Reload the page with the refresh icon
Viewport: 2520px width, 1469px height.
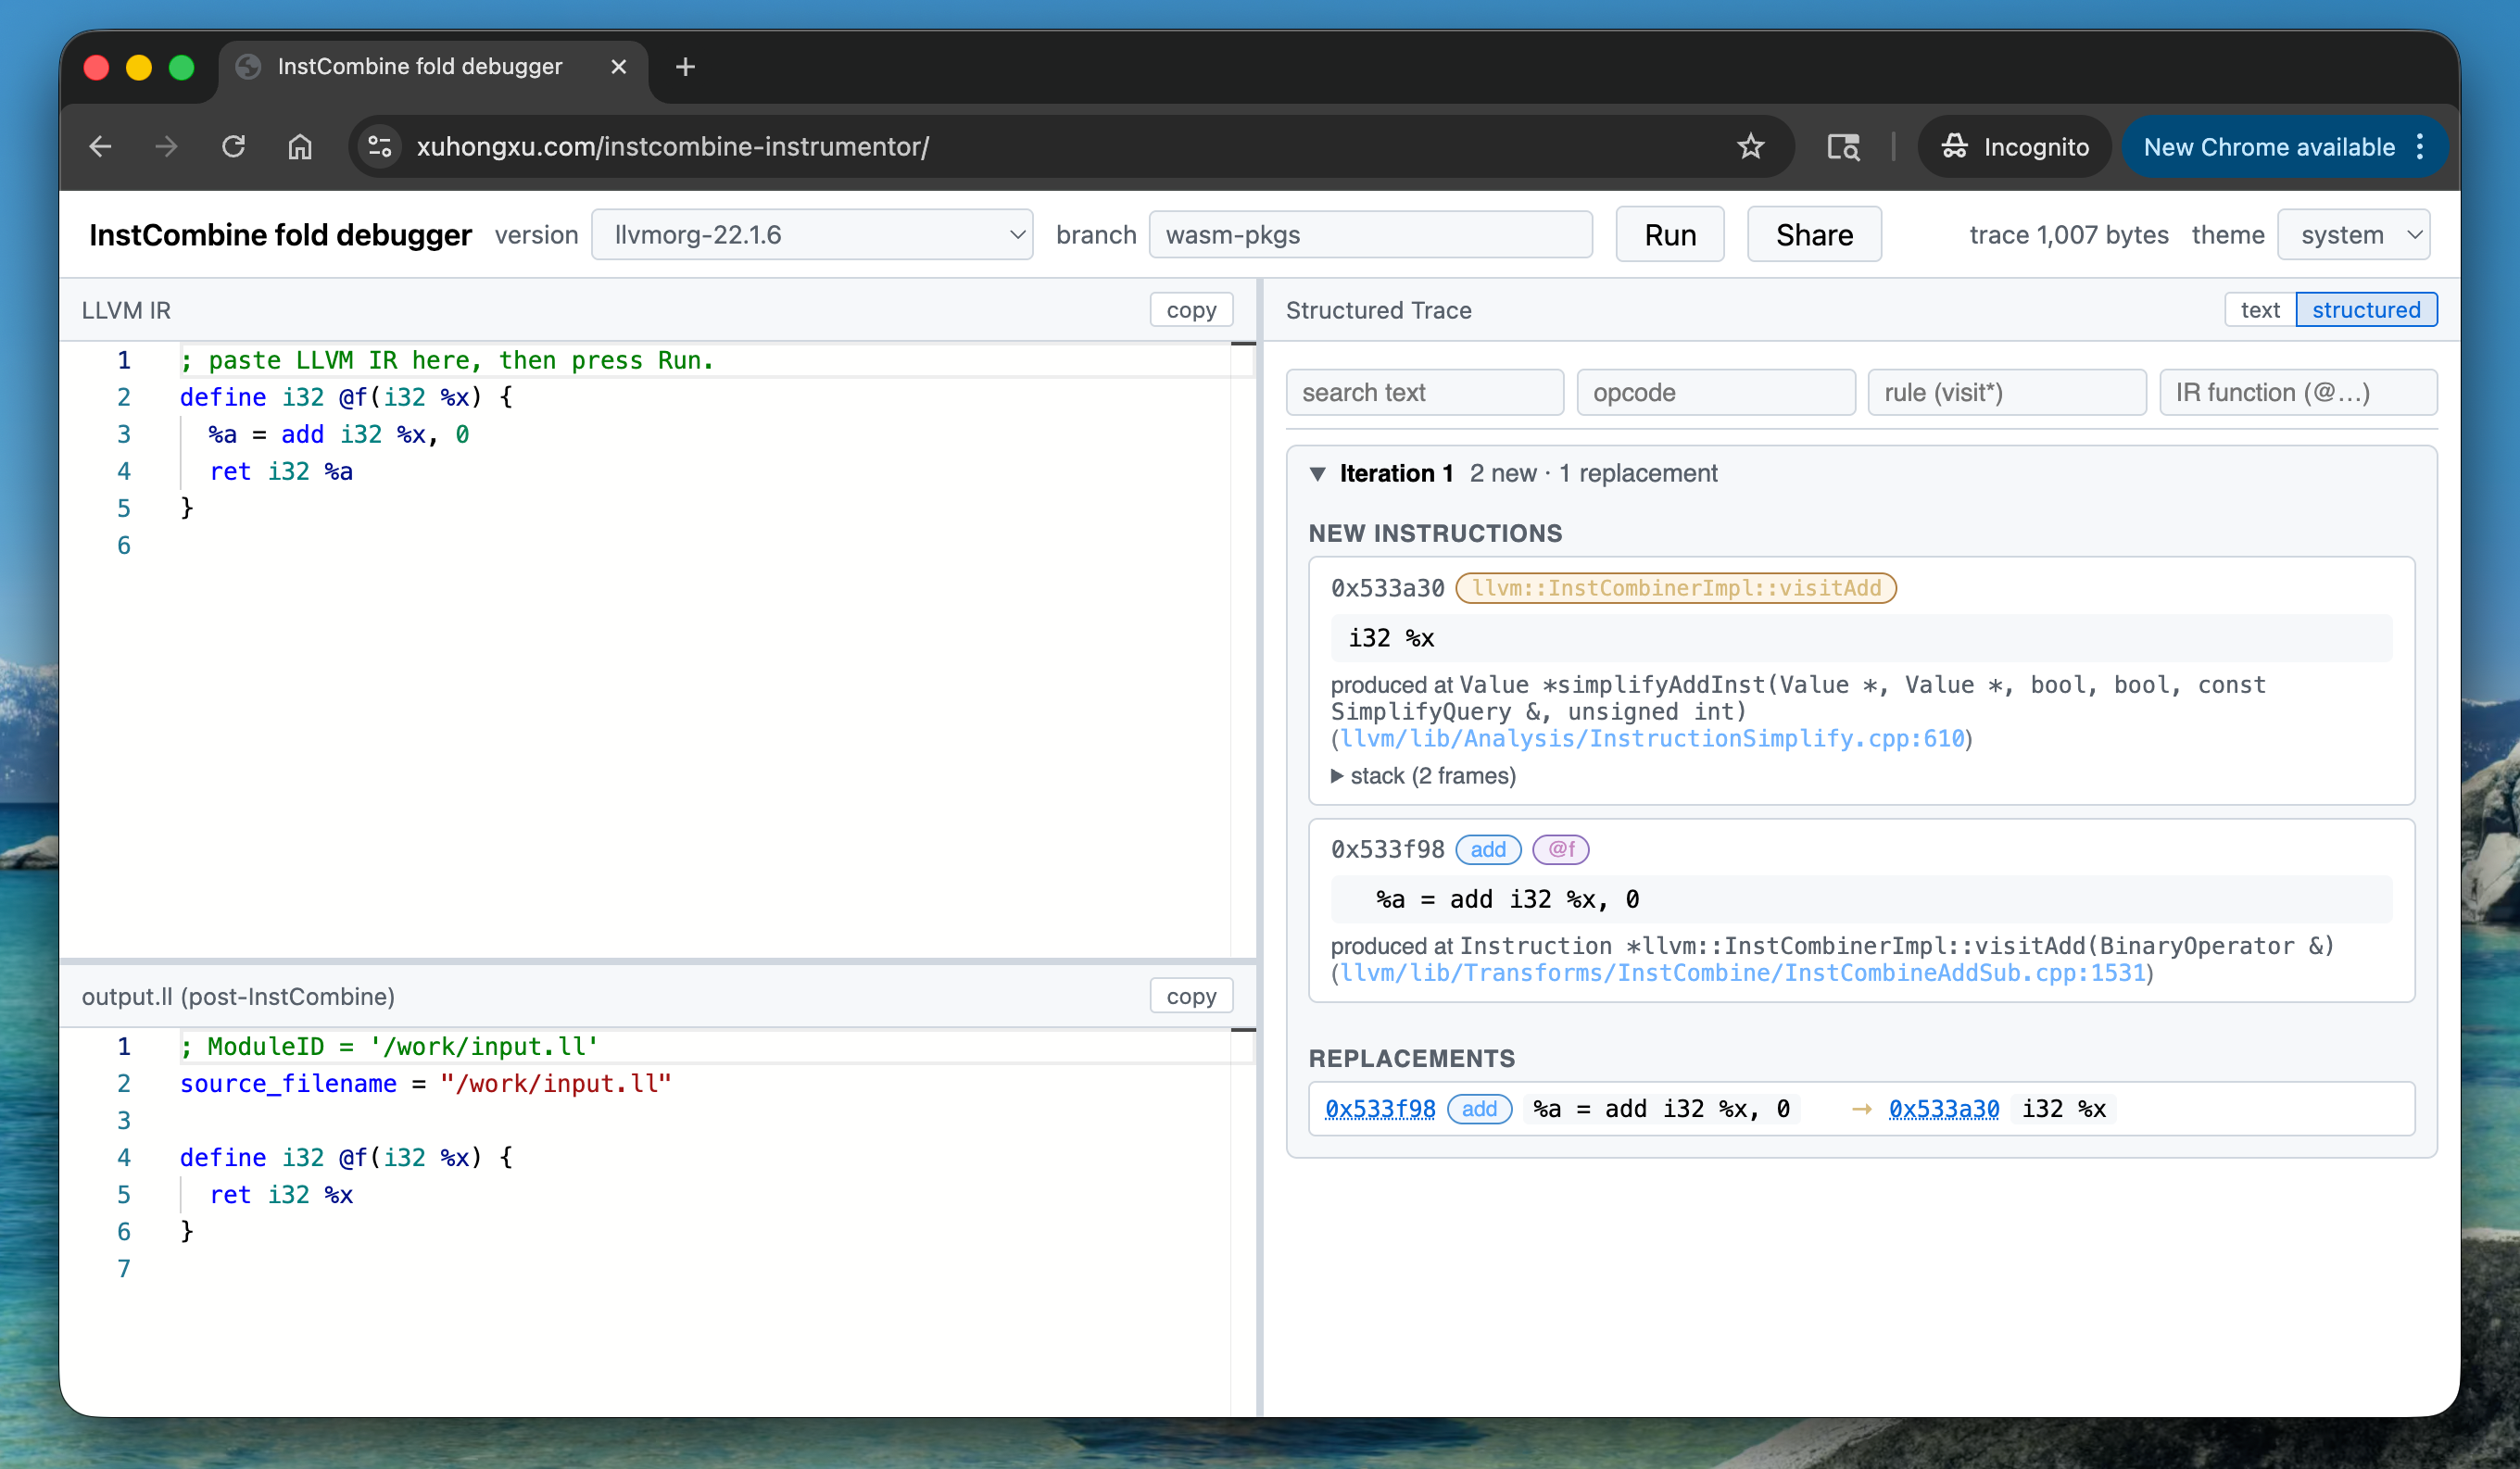(x=233, y=147)
